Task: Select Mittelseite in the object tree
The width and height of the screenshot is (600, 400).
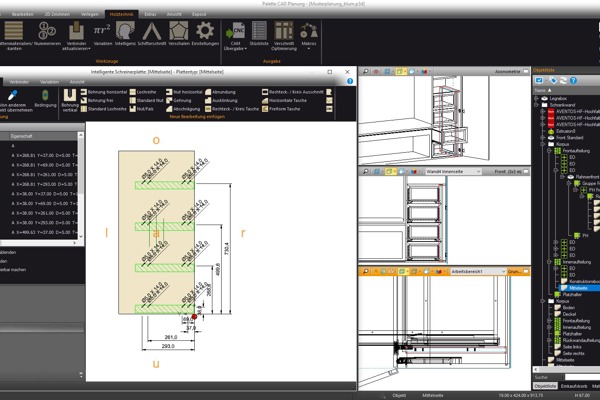Action: tap(571, 287)
